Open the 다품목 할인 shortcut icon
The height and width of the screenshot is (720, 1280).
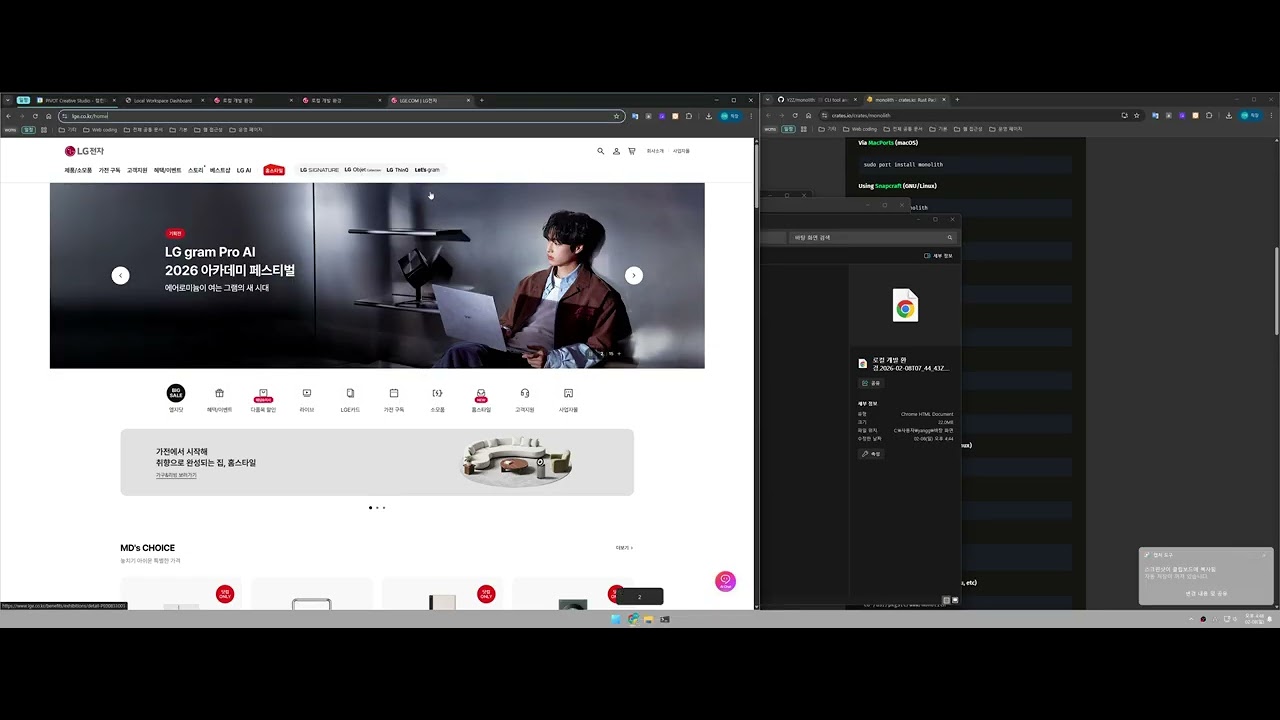[263, 393]
